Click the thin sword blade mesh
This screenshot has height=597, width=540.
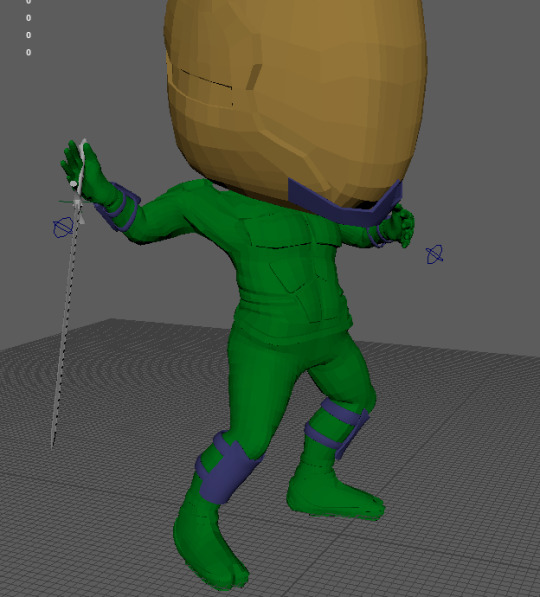tap(66, 324)
